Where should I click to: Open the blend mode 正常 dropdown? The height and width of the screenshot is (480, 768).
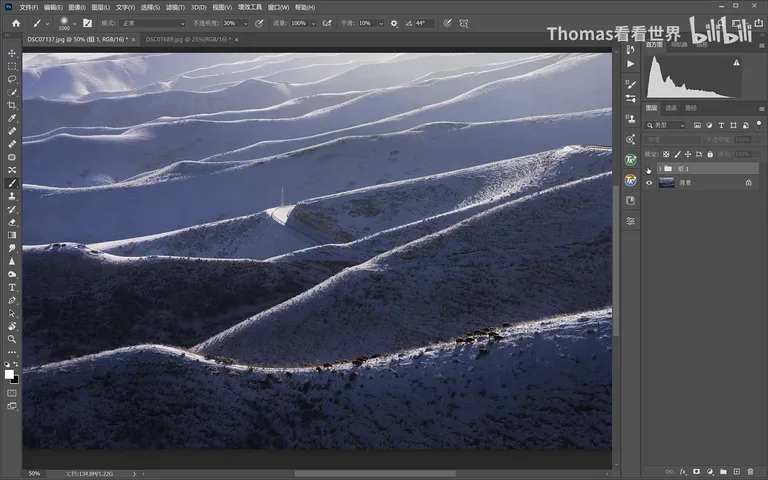152,23
